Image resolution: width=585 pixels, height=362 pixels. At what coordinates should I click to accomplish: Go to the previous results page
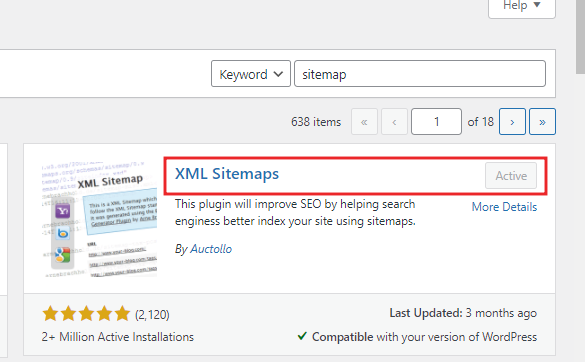394,122
